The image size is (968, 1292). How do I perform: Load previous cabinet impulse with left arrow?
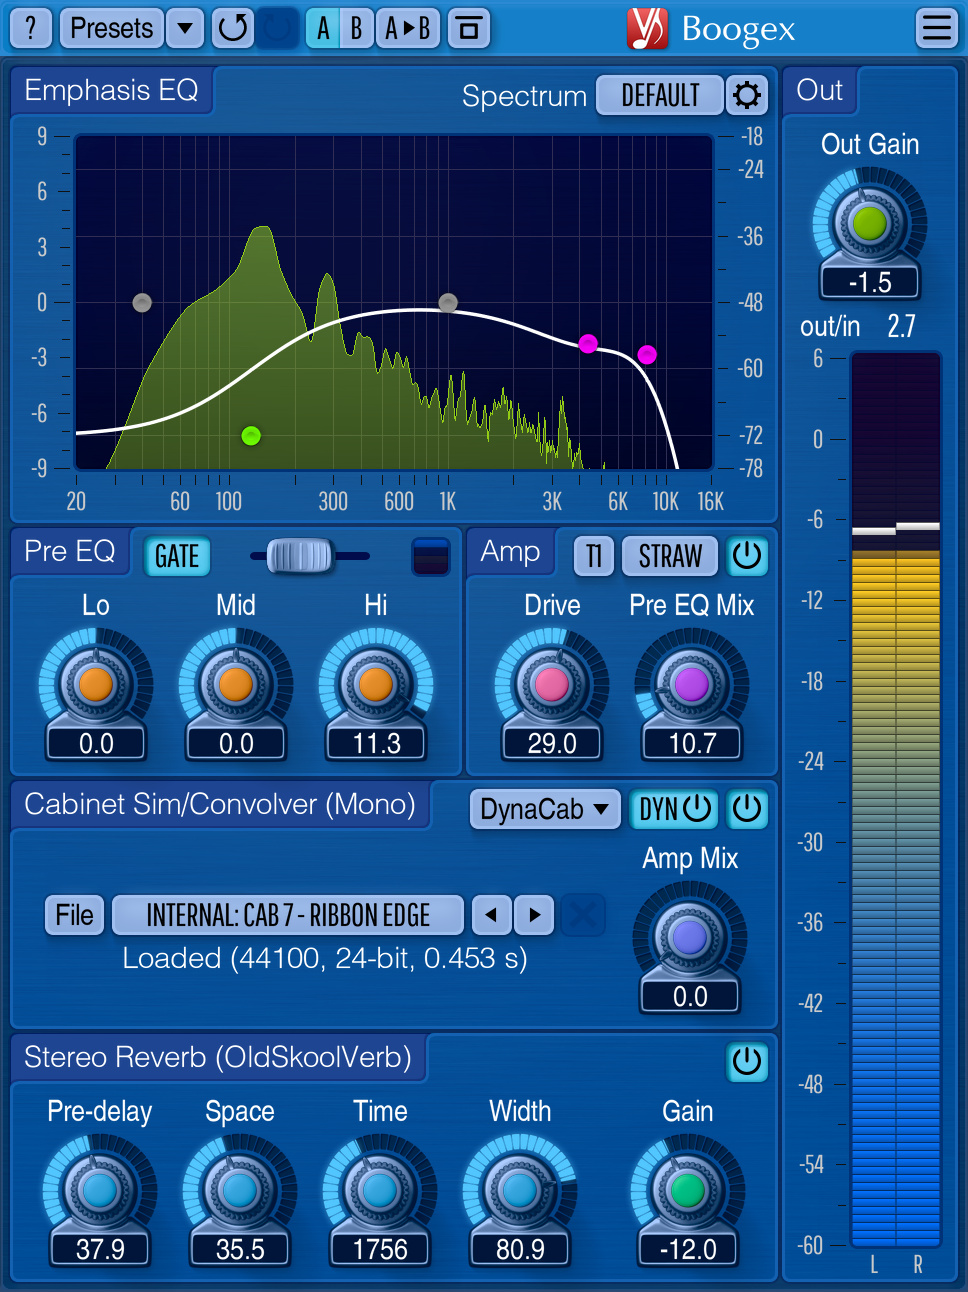(x=491, y=914)
